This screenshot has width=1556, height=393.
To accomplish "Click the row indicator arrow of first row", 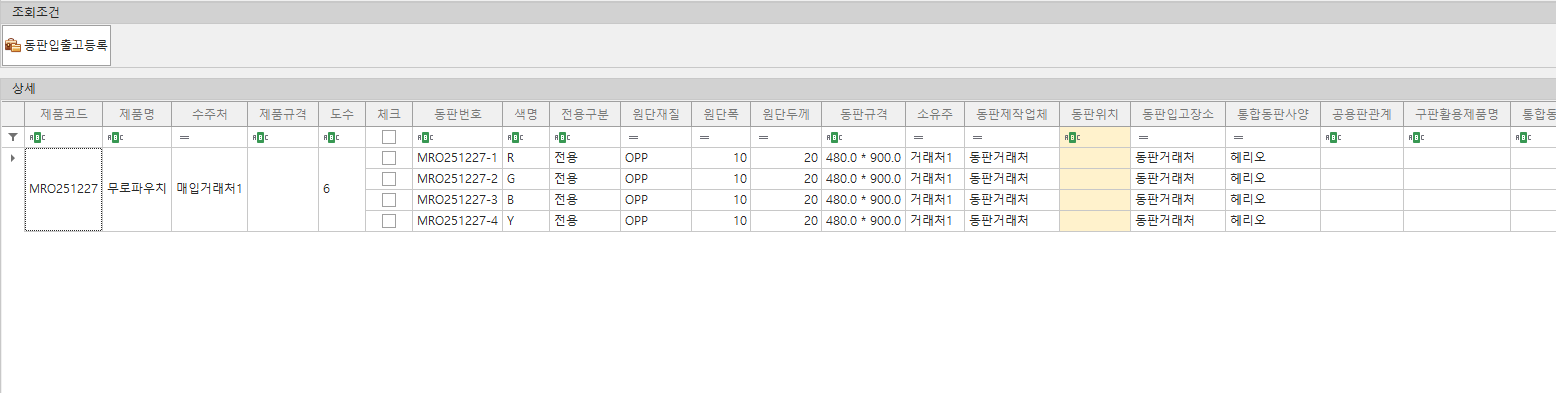I will pos(12,158).
